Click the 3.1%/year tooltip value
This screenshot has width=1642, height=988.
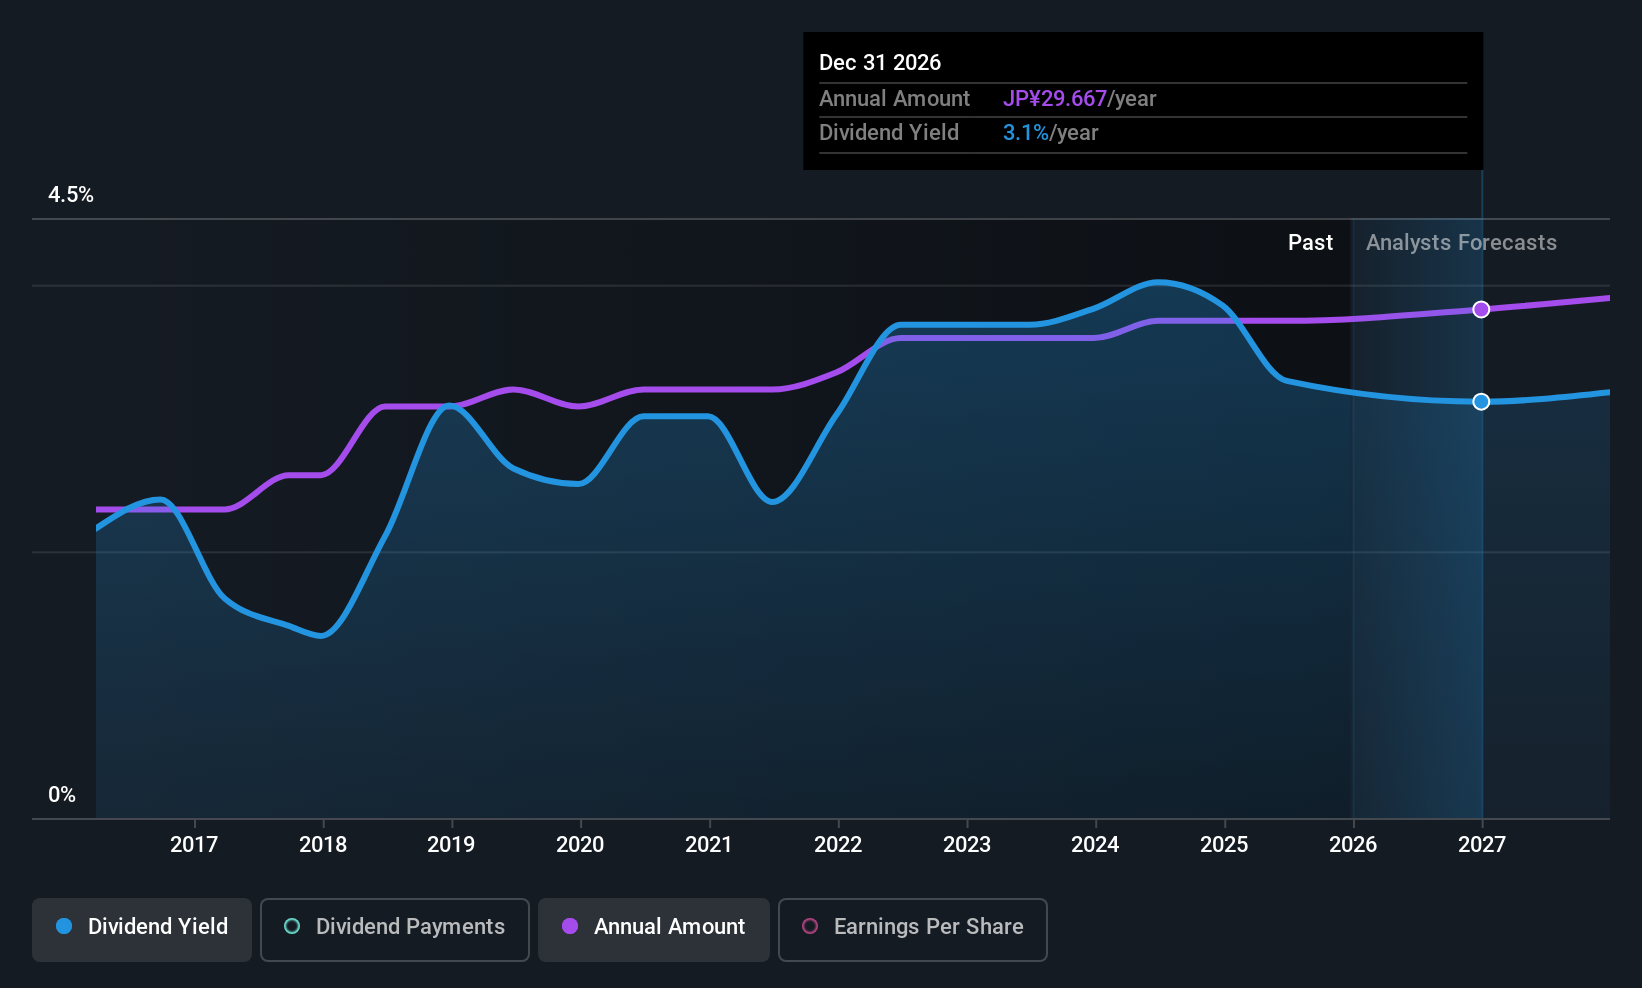1050,132
